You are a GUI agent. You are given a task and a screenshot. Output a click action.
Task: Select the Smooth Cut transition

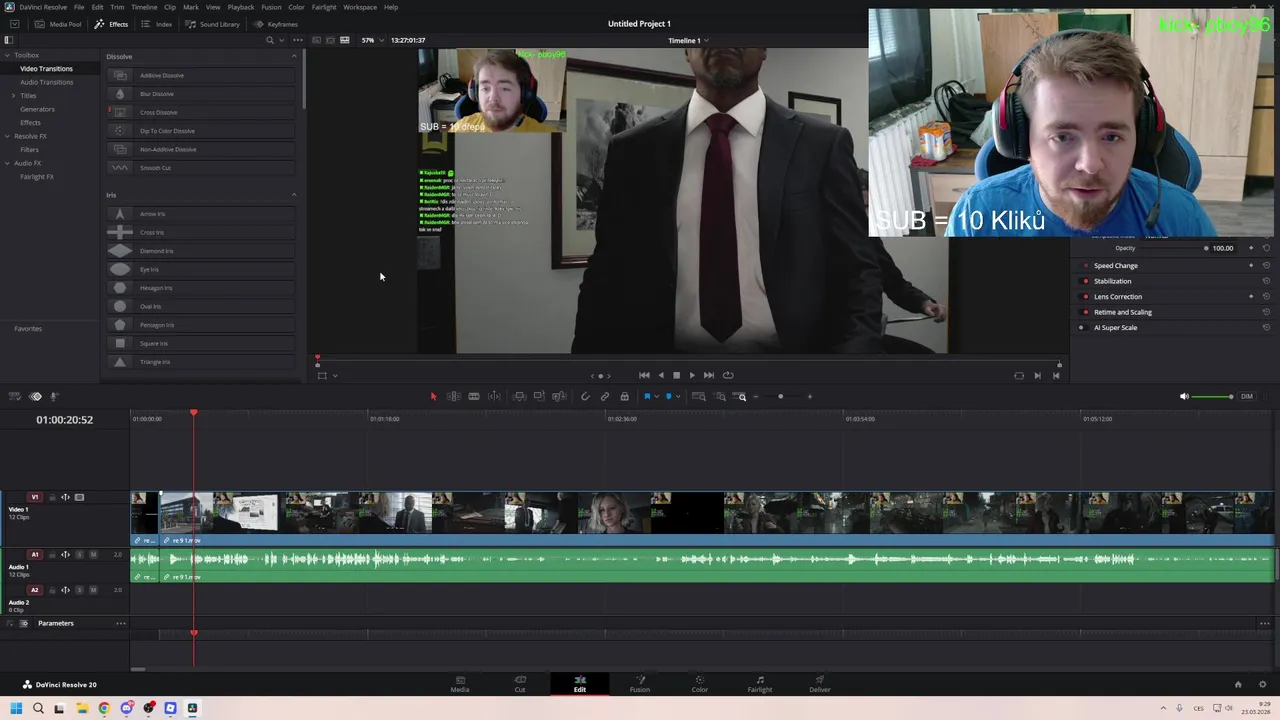(x=201, y=168)
